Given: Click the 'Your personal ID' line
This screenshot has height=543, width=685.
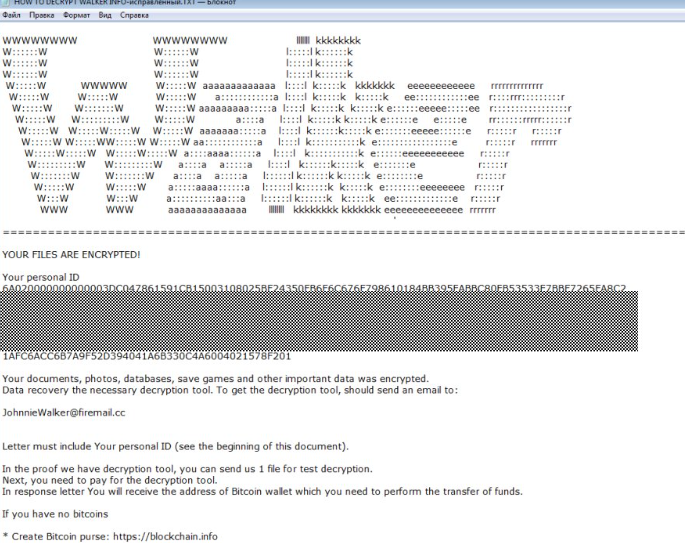Looking at the screenshot, I should (41, 277).
